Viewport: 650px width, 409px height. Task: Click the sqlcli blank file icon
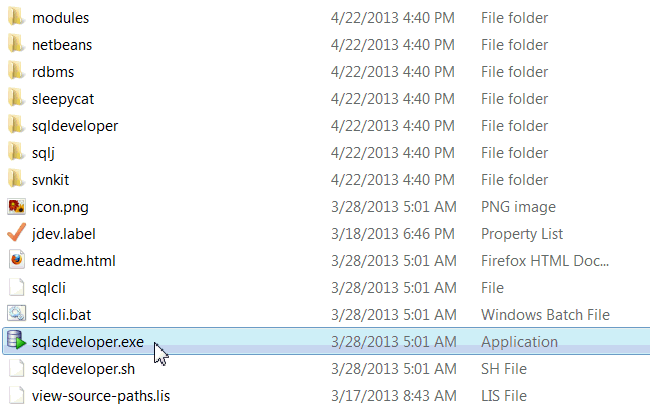[15, 287]
